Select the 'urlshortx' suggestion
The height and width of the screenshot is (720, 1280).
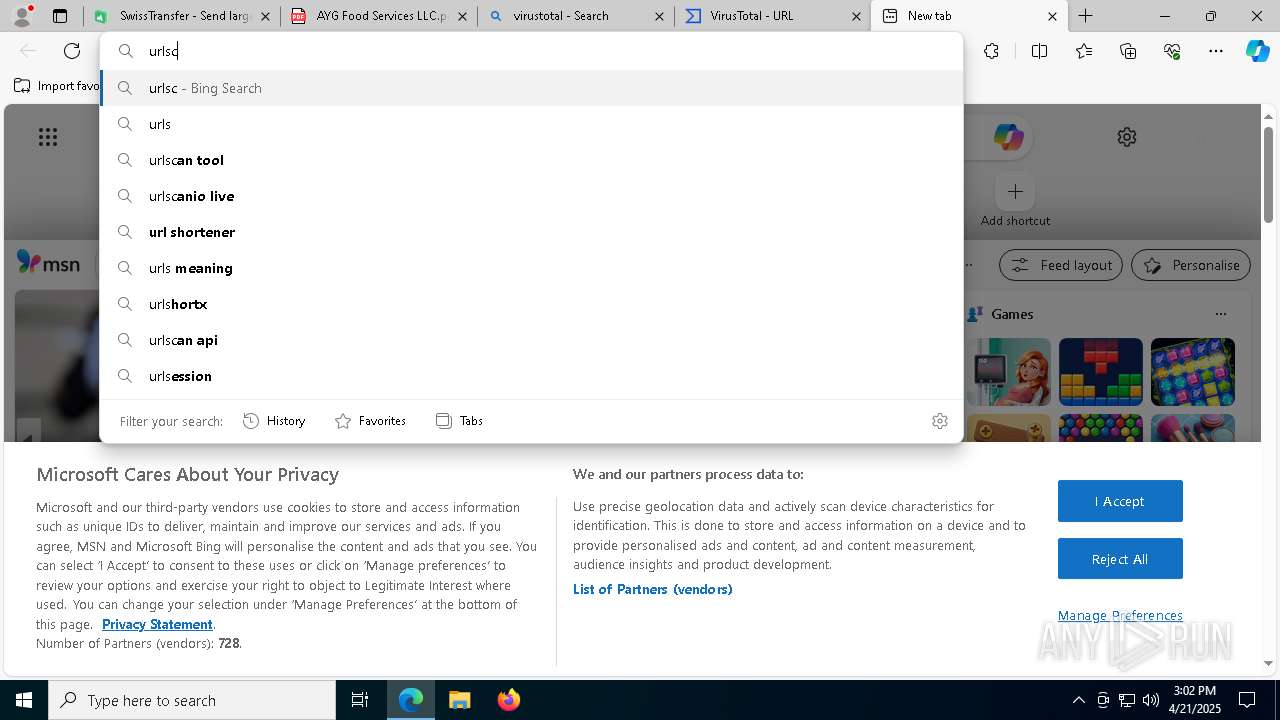tap(531, 304)
